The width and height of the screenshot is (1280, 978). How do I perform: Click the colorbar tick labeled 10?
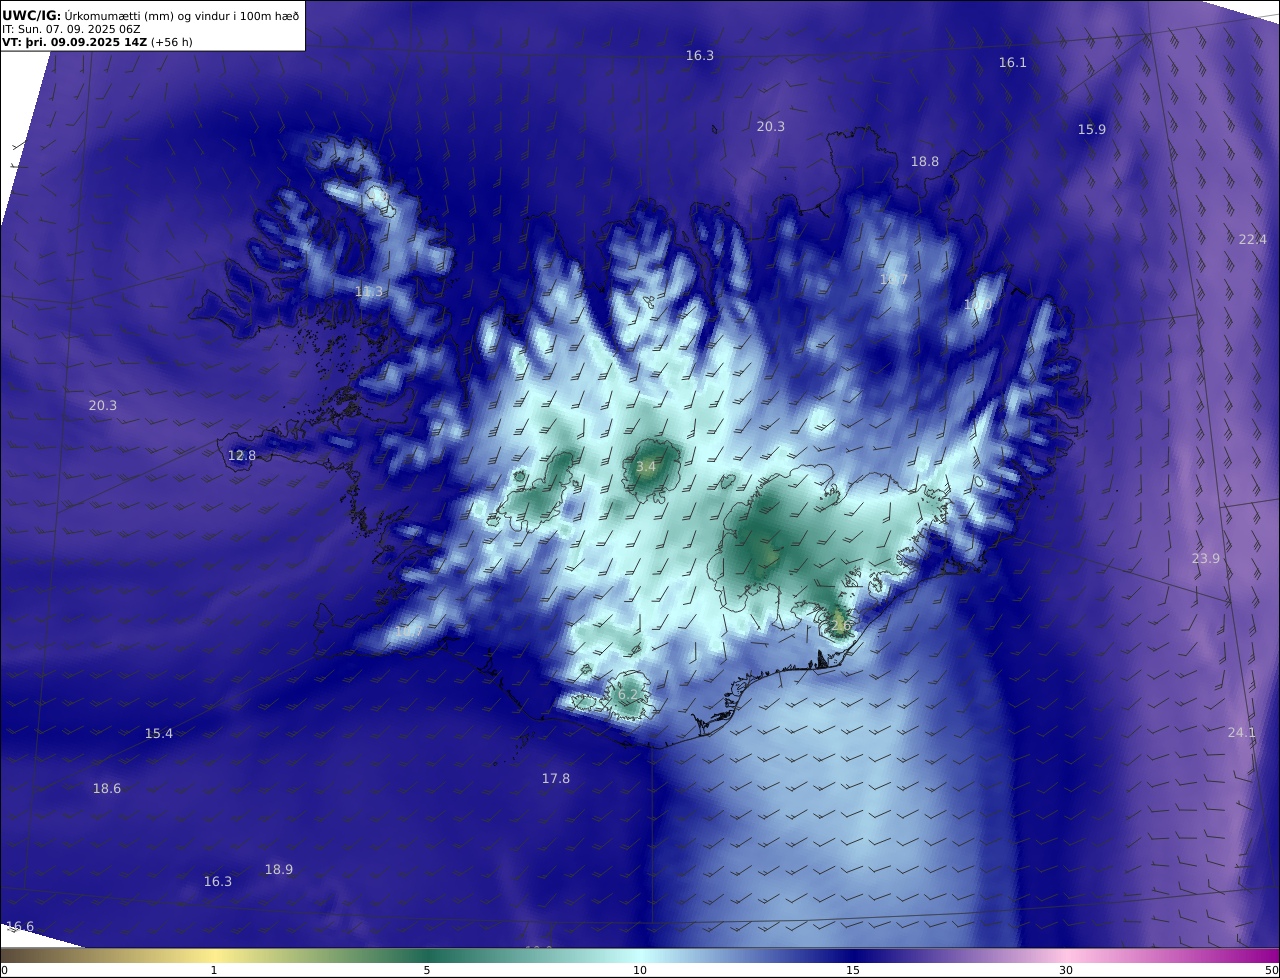640,970
